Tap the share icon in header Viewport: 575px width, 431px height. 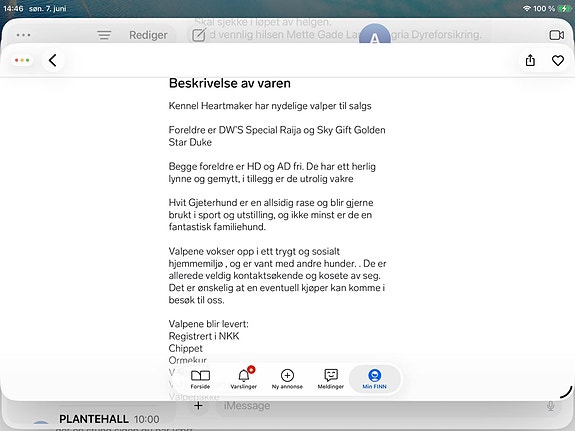click(530, 61)
